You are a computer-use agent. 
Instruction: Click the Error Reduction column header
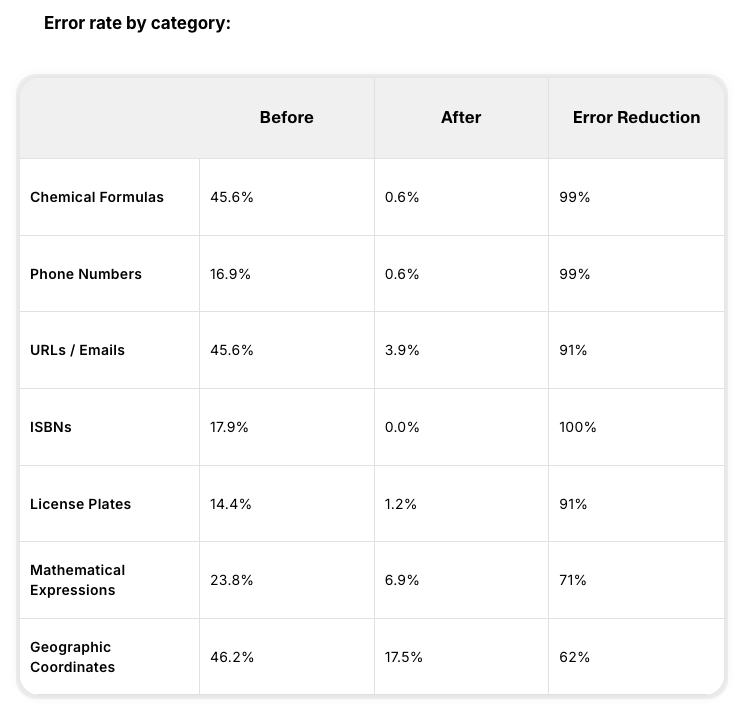pyautogui.click(x=636, y=118)
